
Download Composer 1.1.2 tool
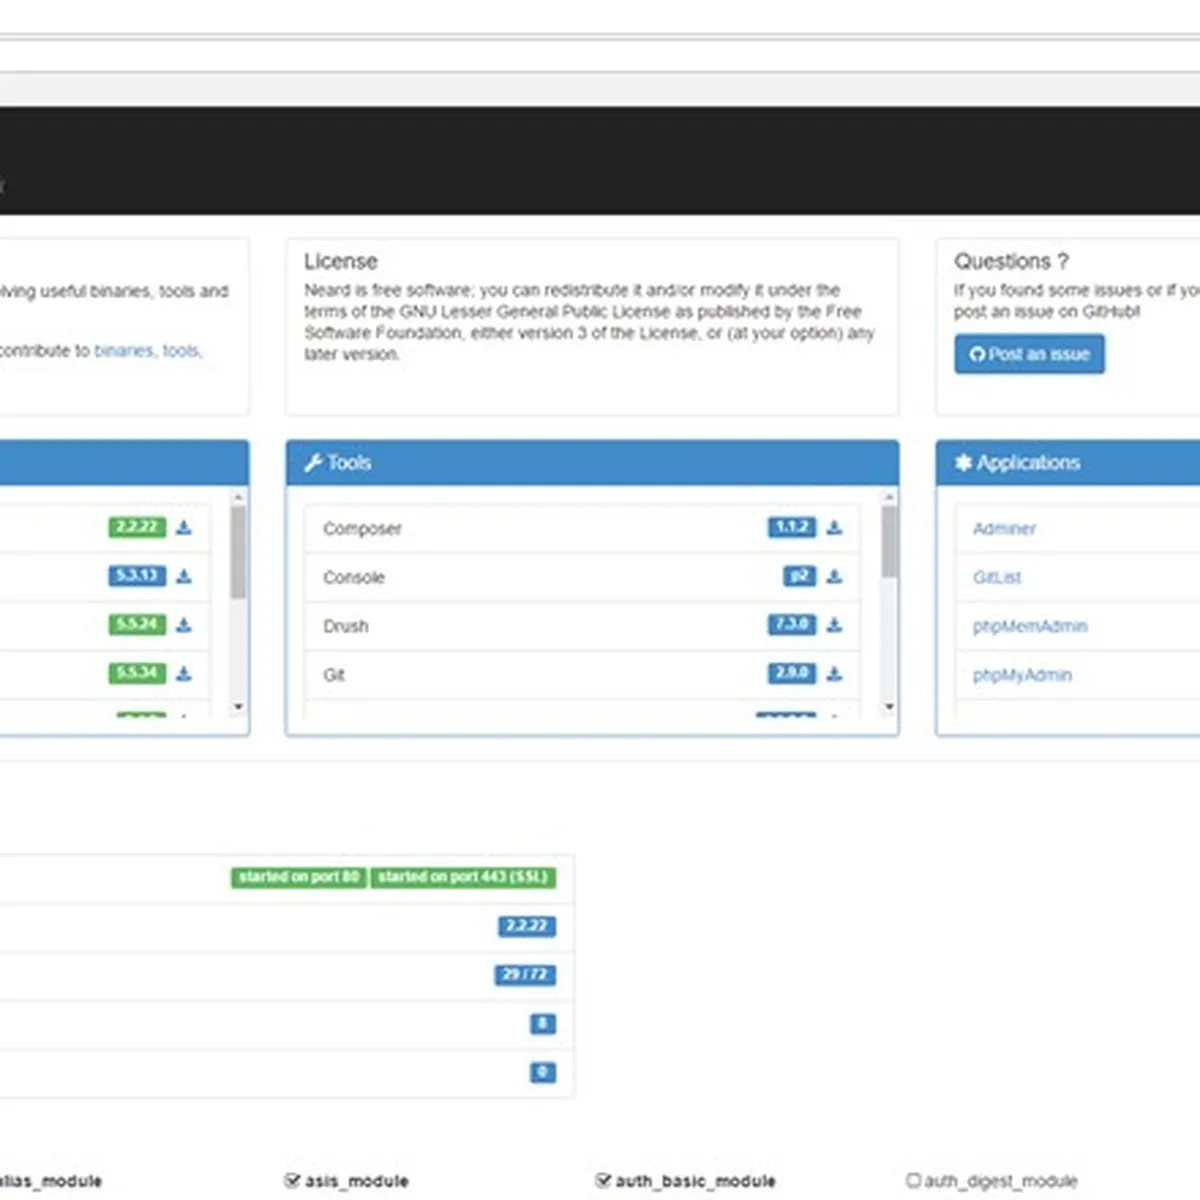[x=834, y=527]
